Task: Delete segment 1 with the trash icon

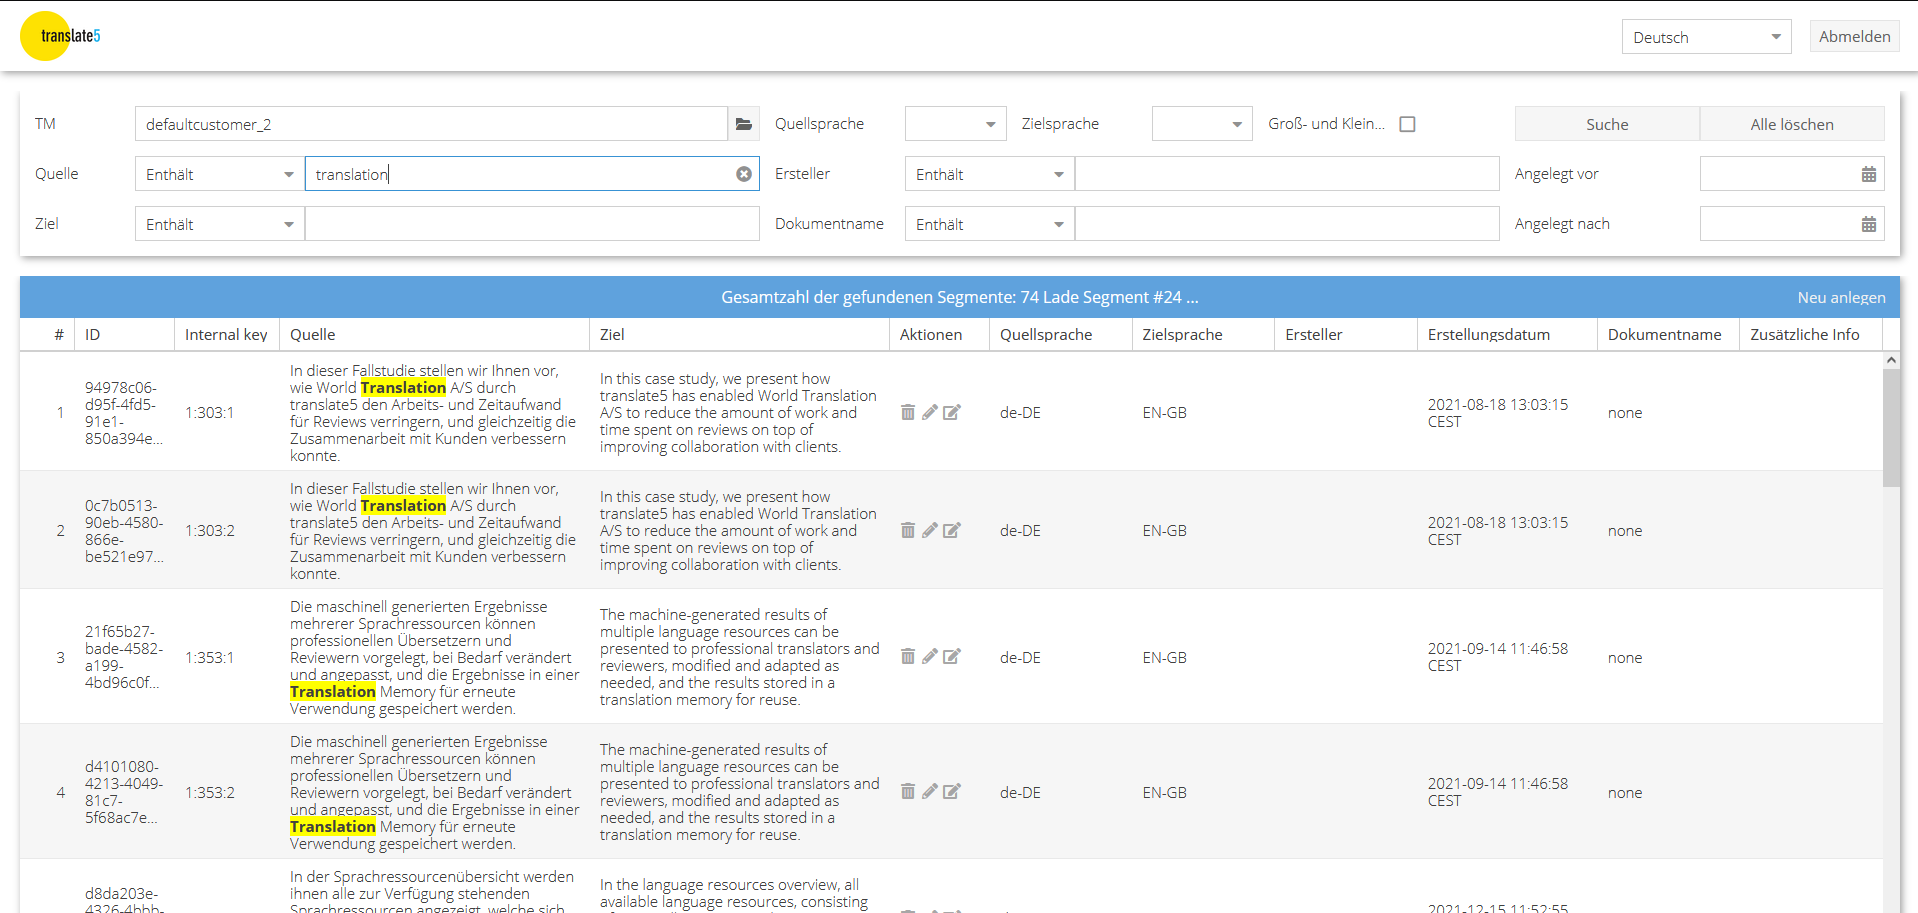Action: pos(907,412)
